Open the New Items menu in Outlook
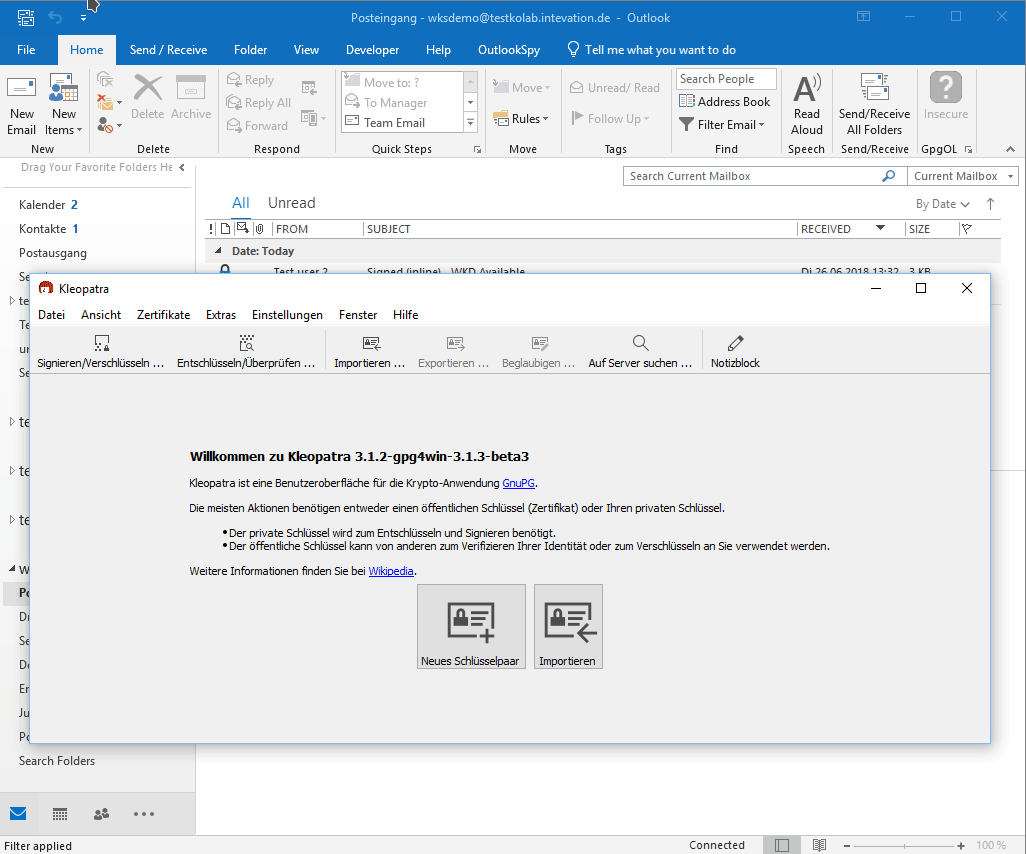 (x=63, y=105)
